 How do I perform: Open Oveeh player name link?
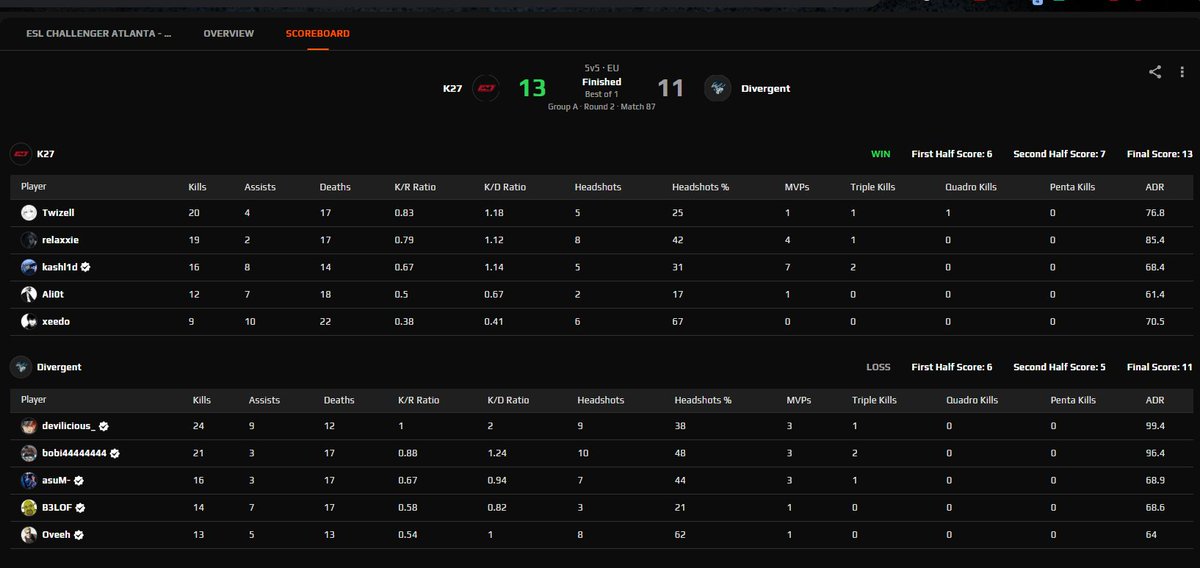coord(55,534)
